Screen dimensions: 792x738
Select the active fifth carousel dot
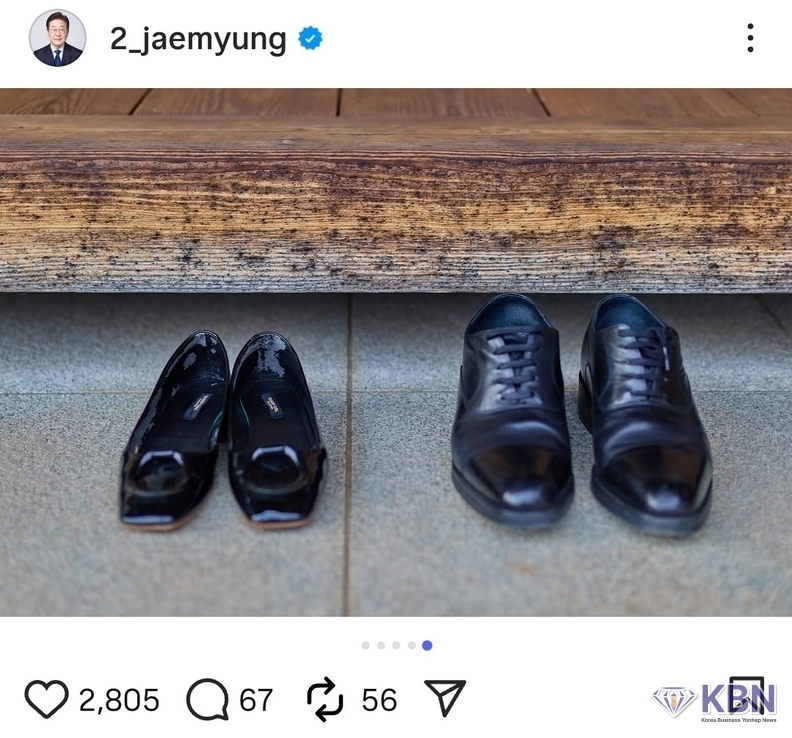click(x=427, y=645)
